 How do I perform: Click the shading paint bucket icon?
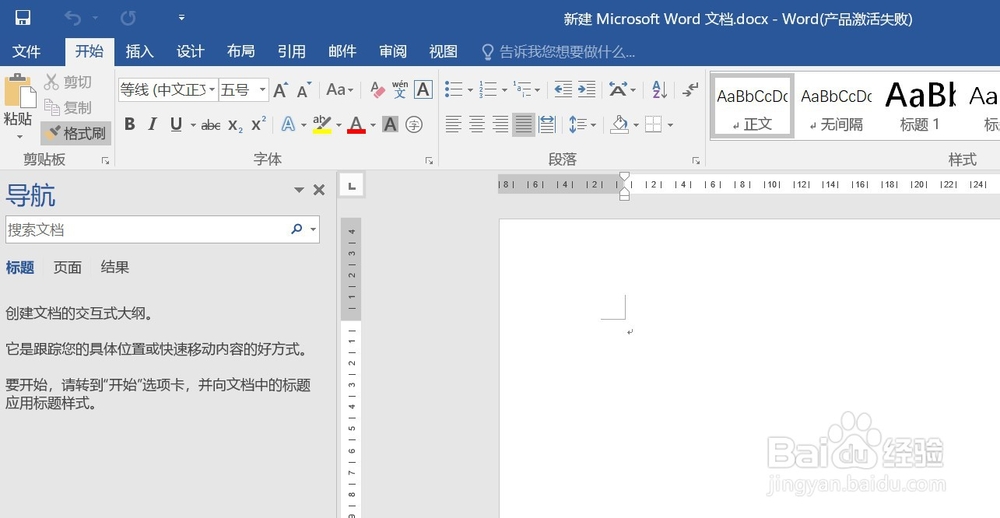(x=619, y=124)
